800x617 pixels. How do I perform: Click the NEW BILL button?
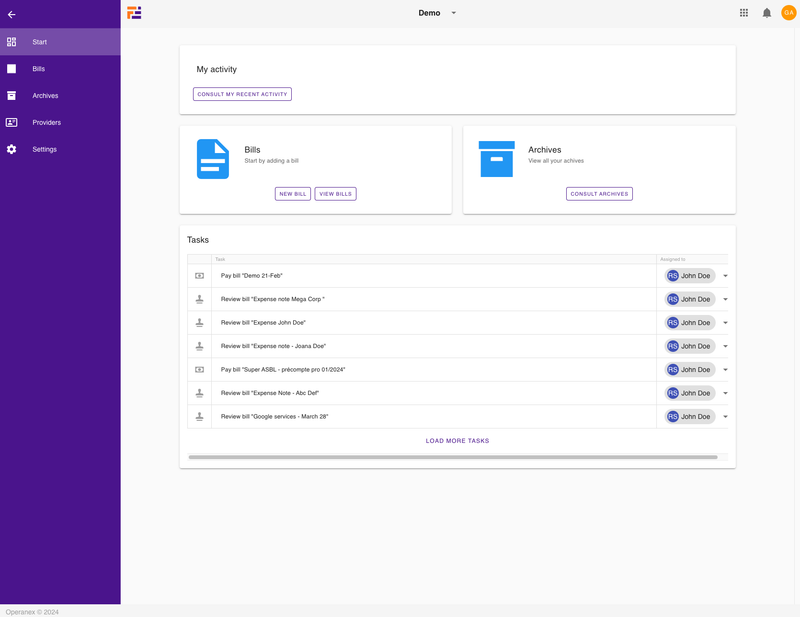(292, 193)
